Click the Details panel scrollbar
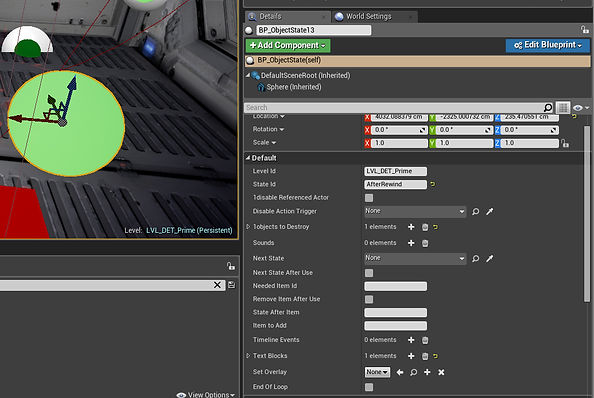The image size is (594, 398). point(587,214)
